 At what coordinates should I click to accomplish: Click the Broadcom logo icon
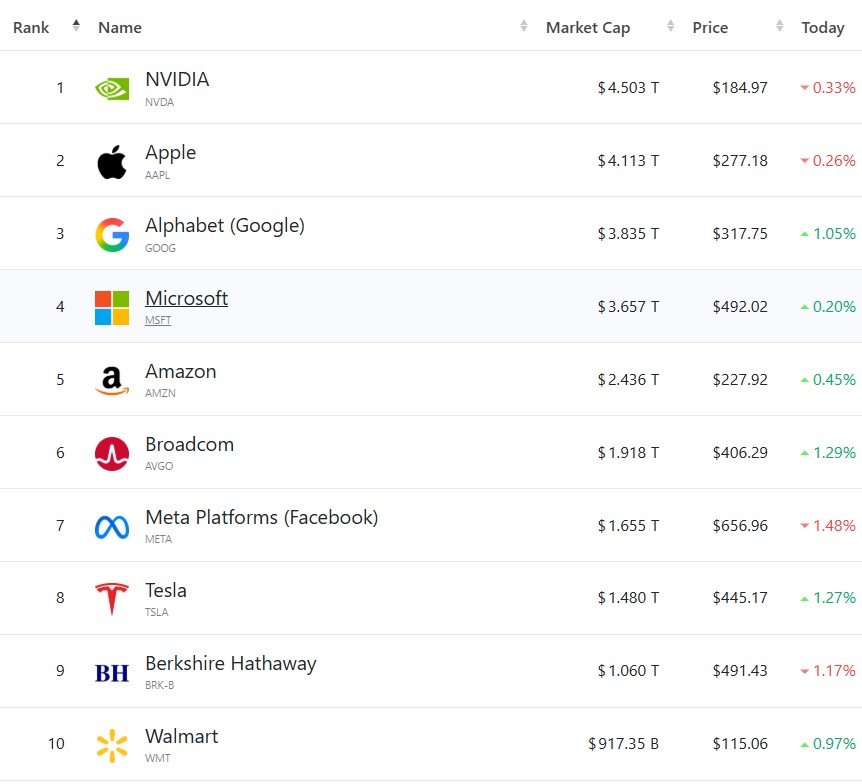point(112,453)
